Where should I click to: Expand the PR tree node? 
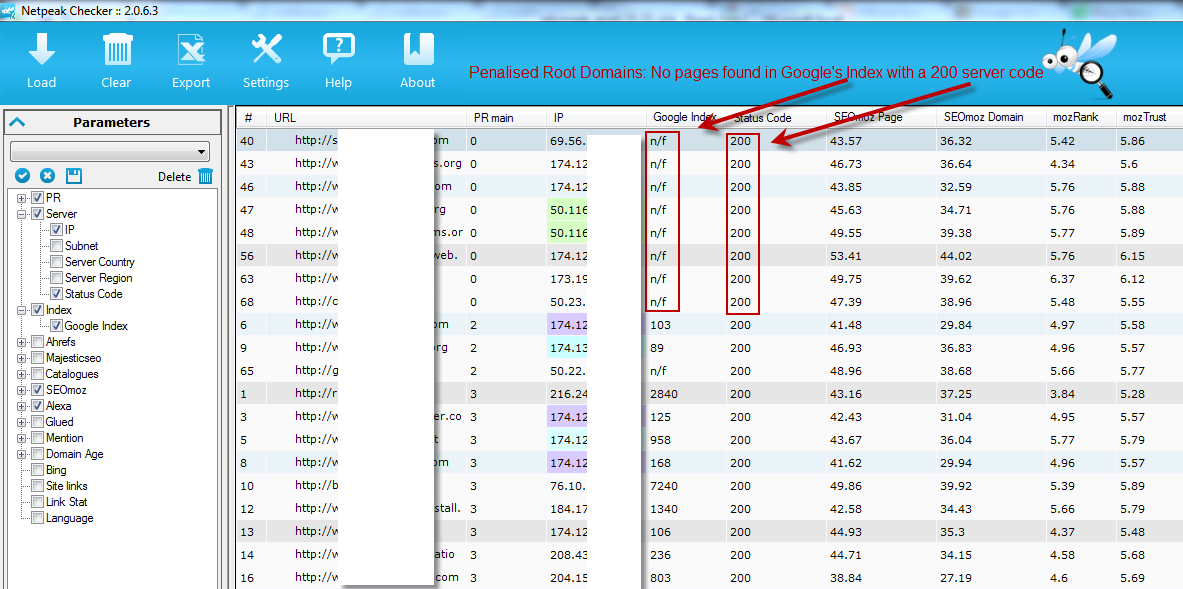[22, 198]
